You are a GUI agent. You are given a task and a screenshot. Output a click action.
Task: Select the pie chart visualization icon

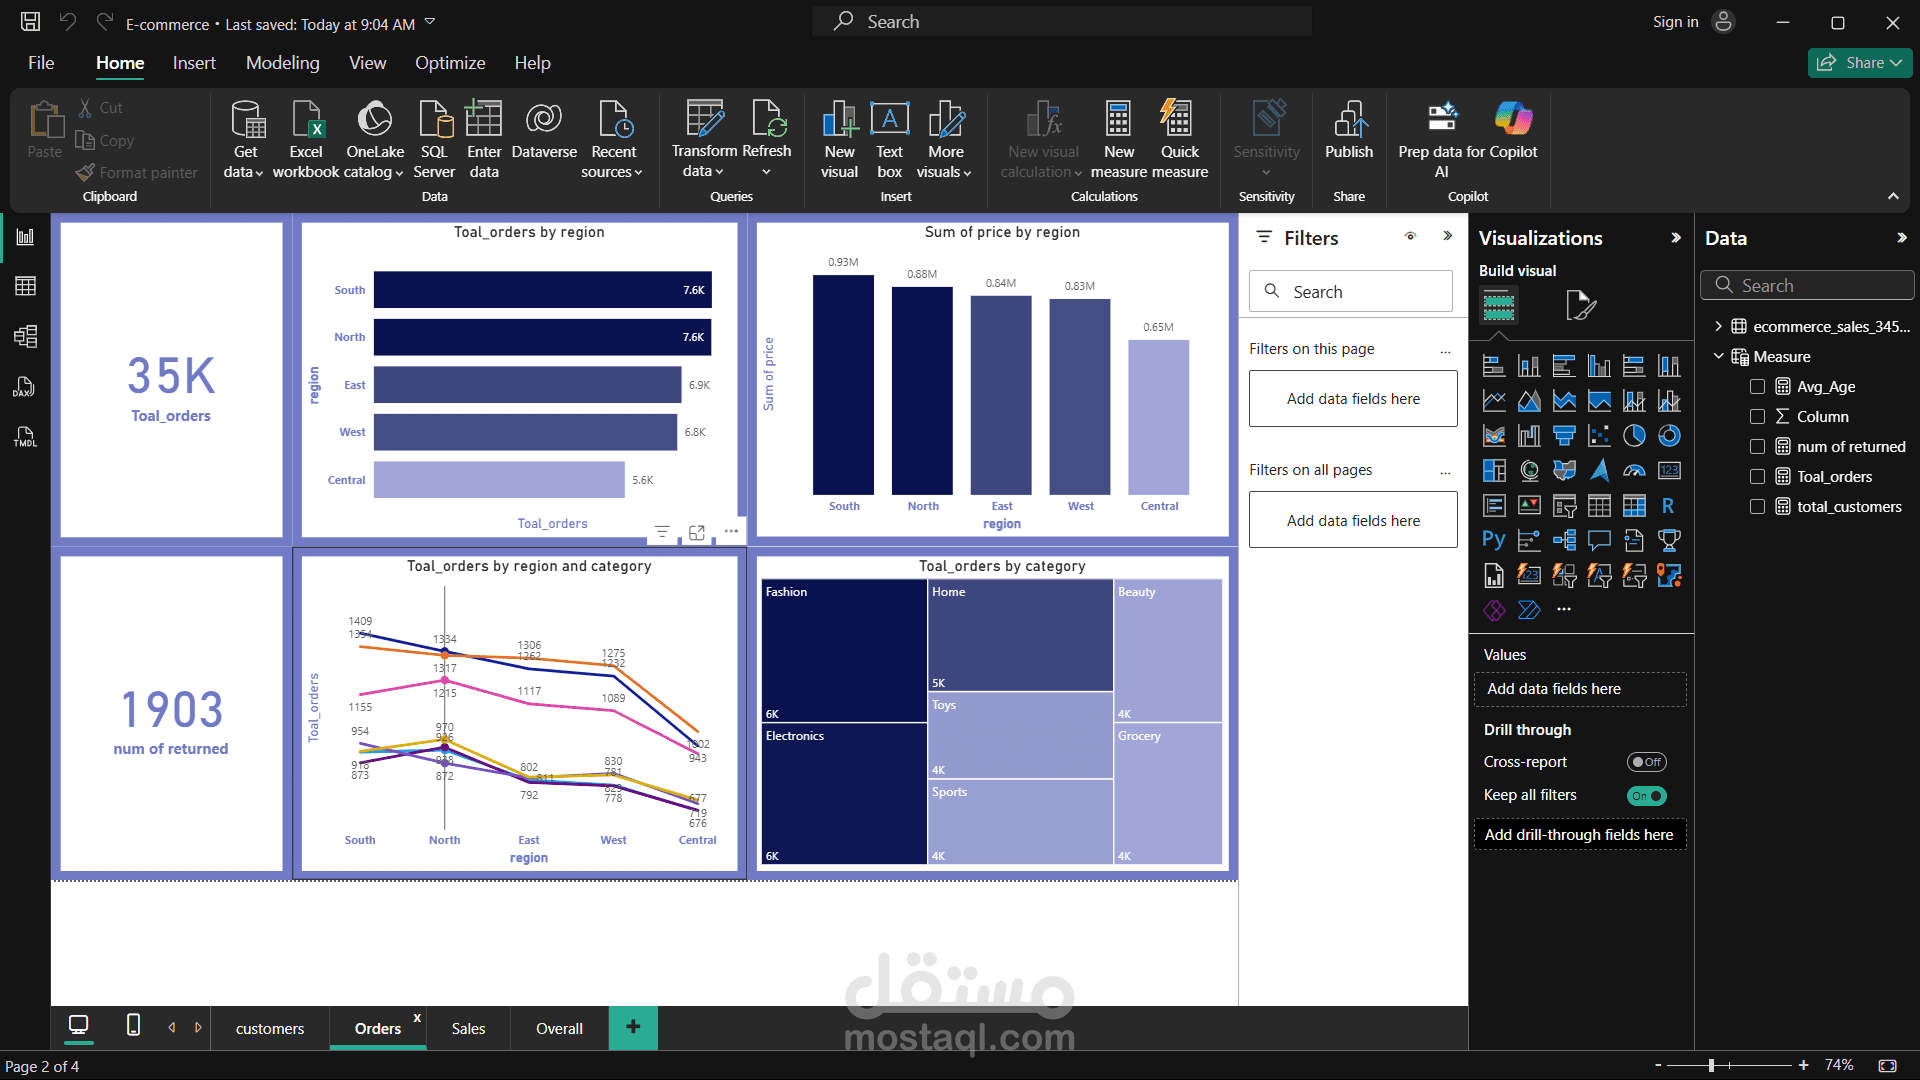(x=1634, y=436)
